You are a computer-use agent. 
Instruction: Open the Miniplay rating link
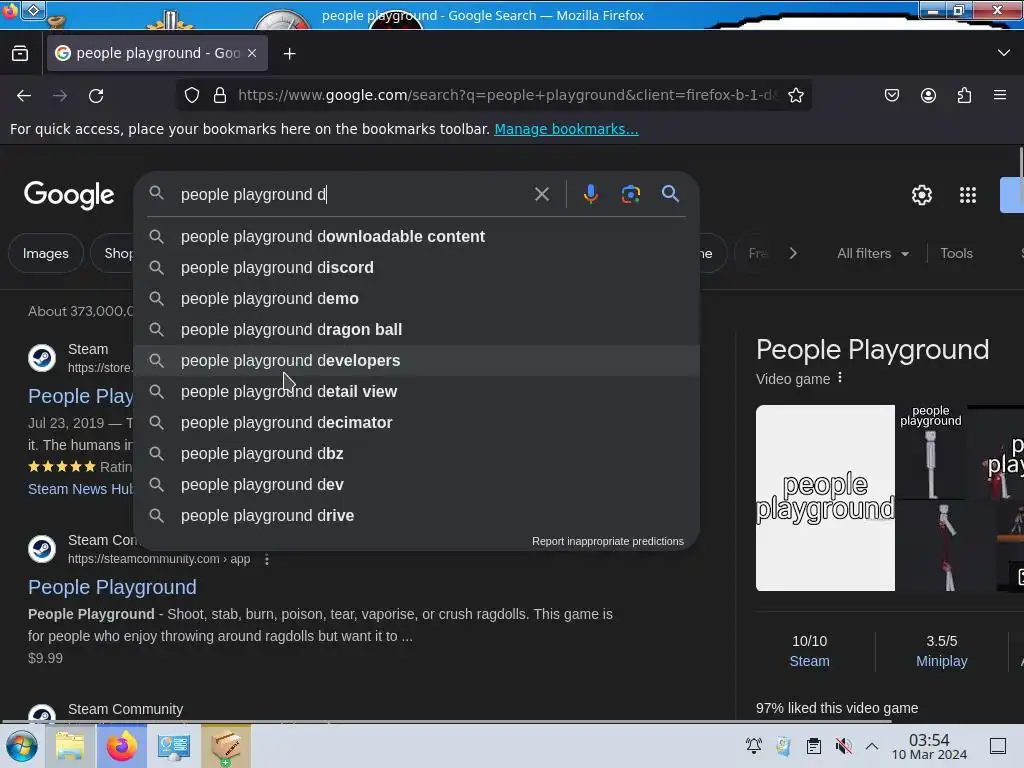point(941,661)
